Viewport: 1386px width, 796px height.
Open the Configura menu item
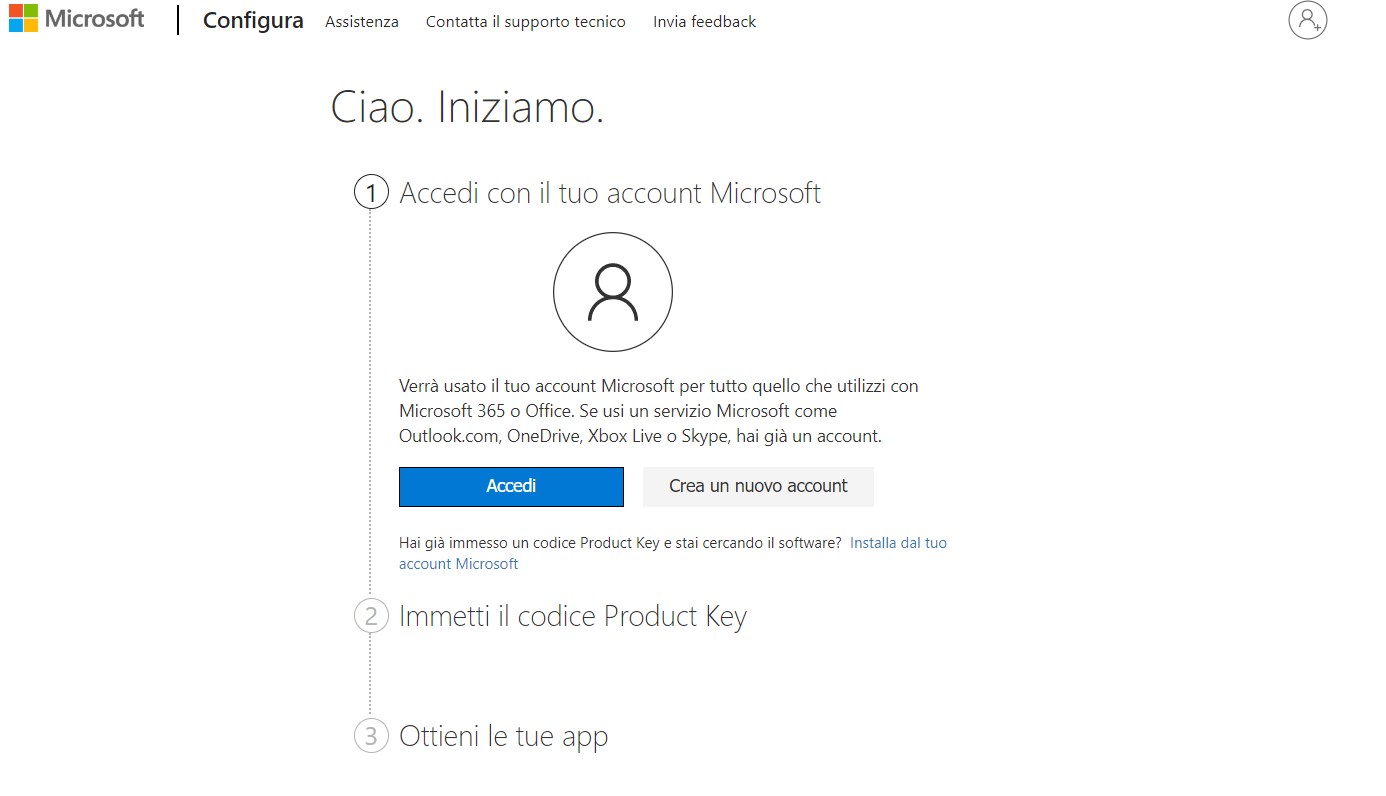click(252, 20)
